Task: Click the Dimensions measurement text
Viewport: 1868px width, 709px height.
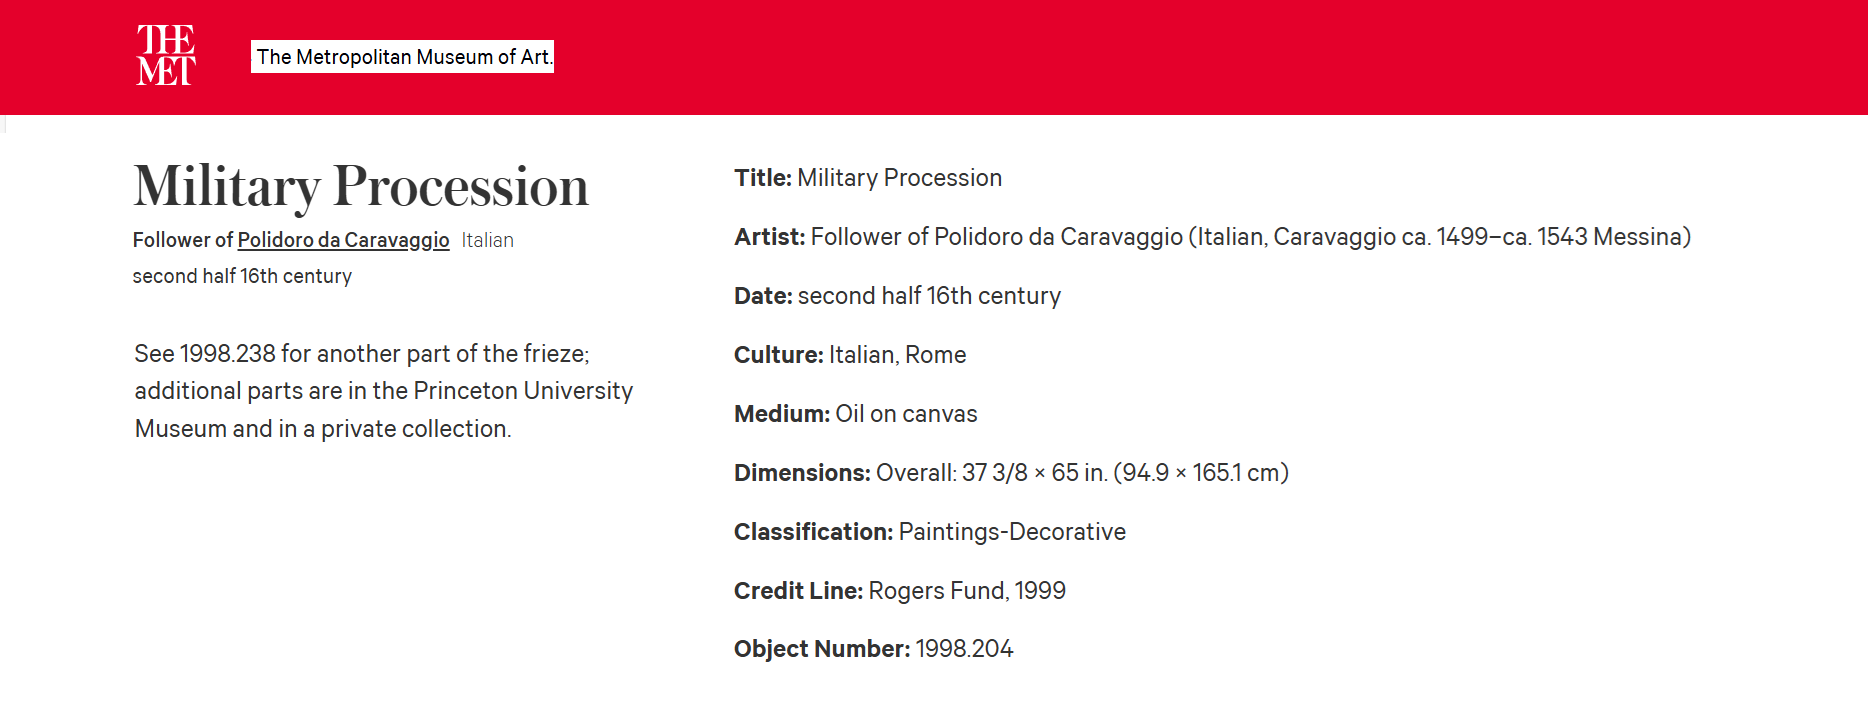Action: pyautogui.click(x=1082, y=473)
